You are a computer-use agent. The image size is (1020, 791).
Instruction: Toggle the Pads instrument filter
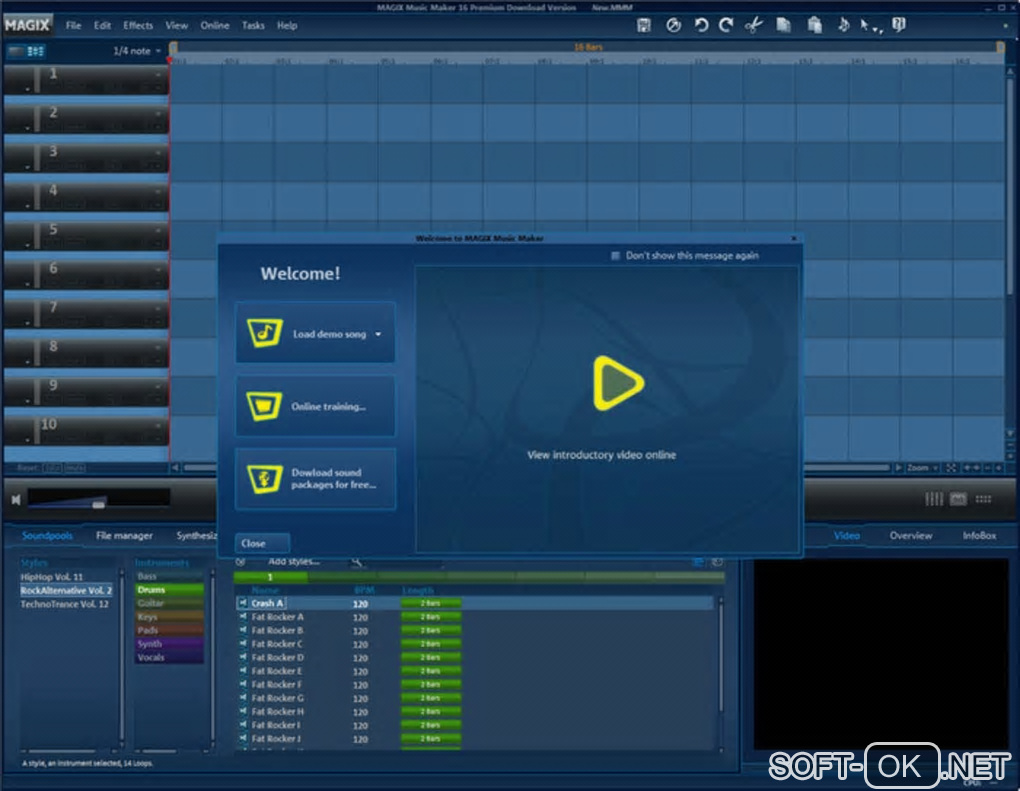169,630
